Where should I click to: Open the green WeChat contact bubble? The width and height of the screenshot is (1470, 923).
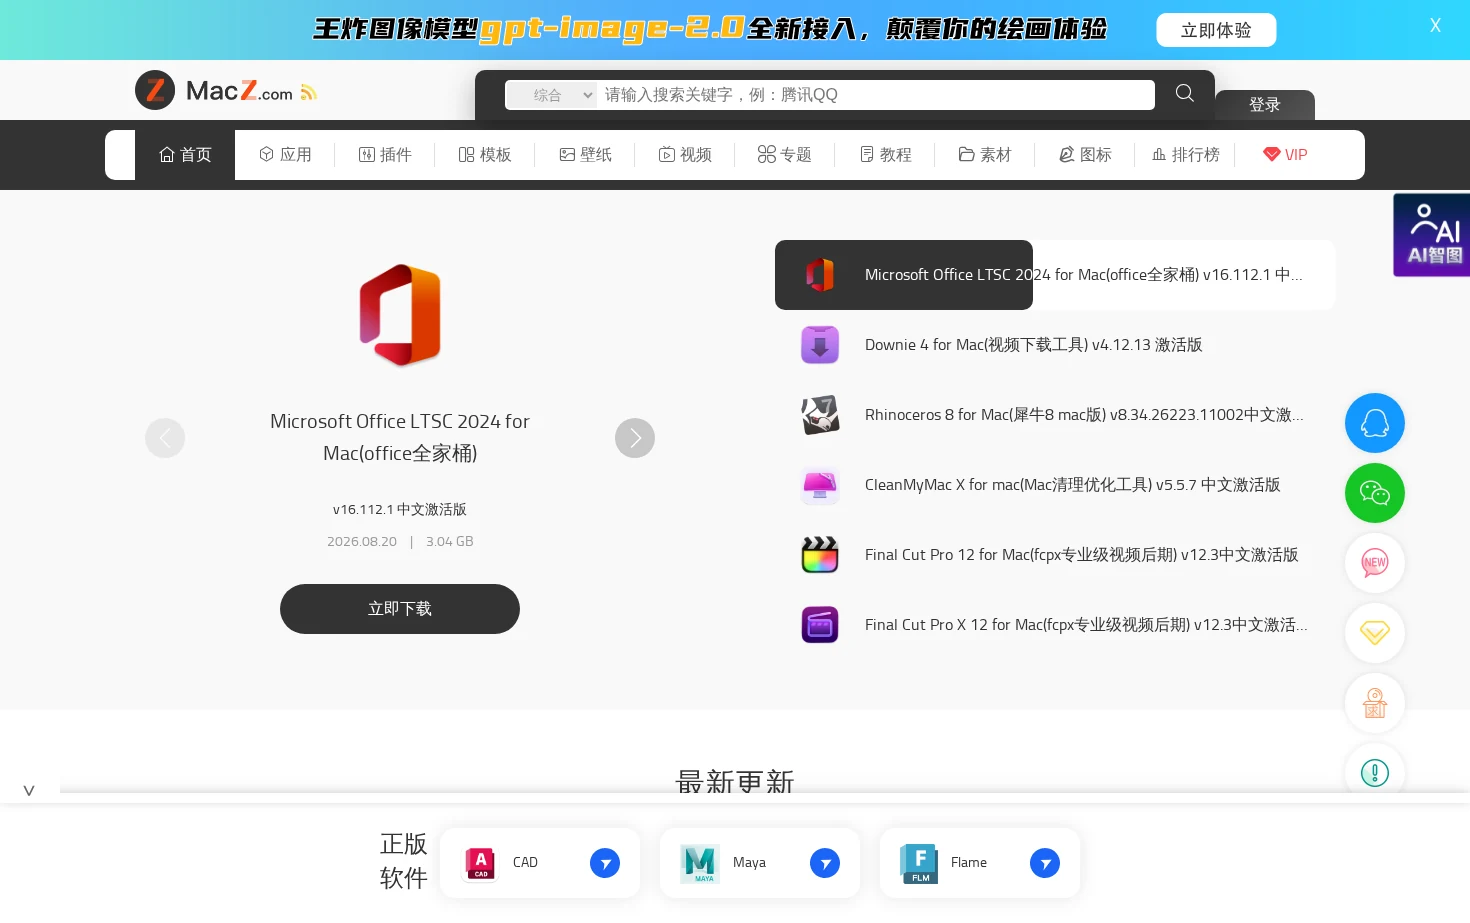1375,493
